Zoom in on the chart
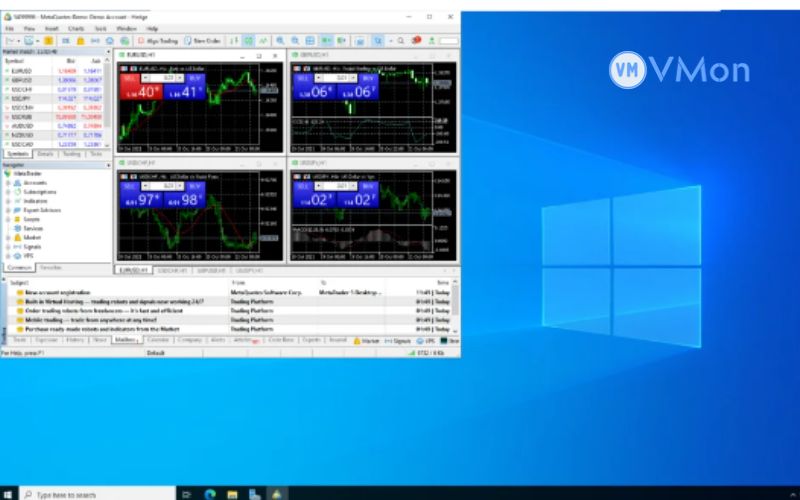Viewport: 800px width, 500px height. coord(280,41)
